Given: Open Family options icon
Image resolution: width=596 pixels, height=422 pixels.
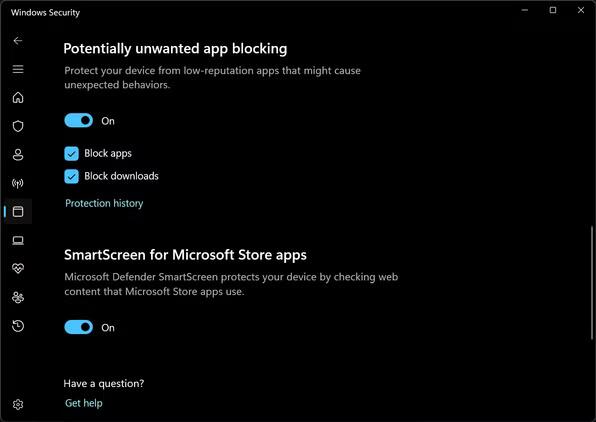Looking at the screenshot, I should (18, 297).
